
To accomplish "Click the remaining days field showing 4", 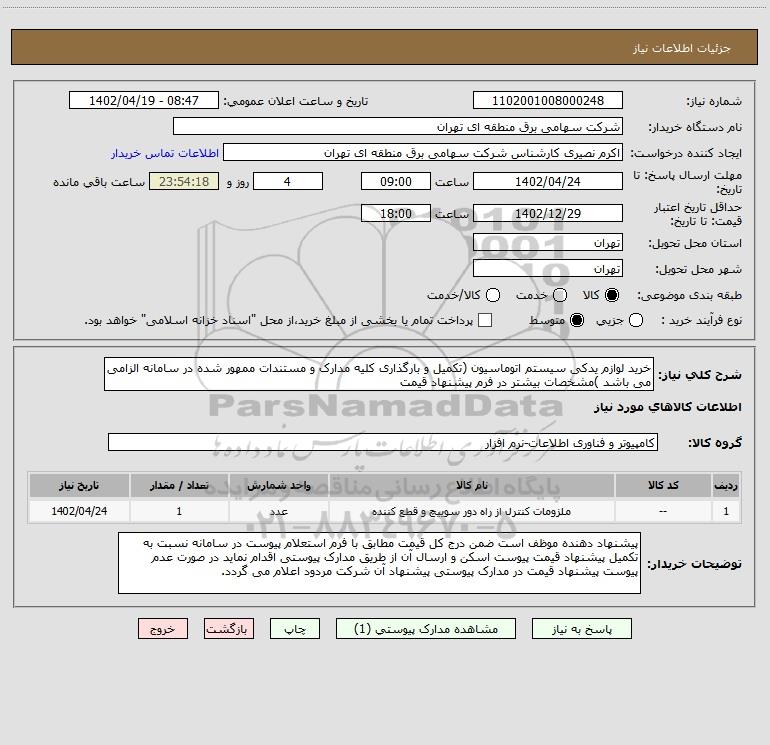I will pos(288,181).
